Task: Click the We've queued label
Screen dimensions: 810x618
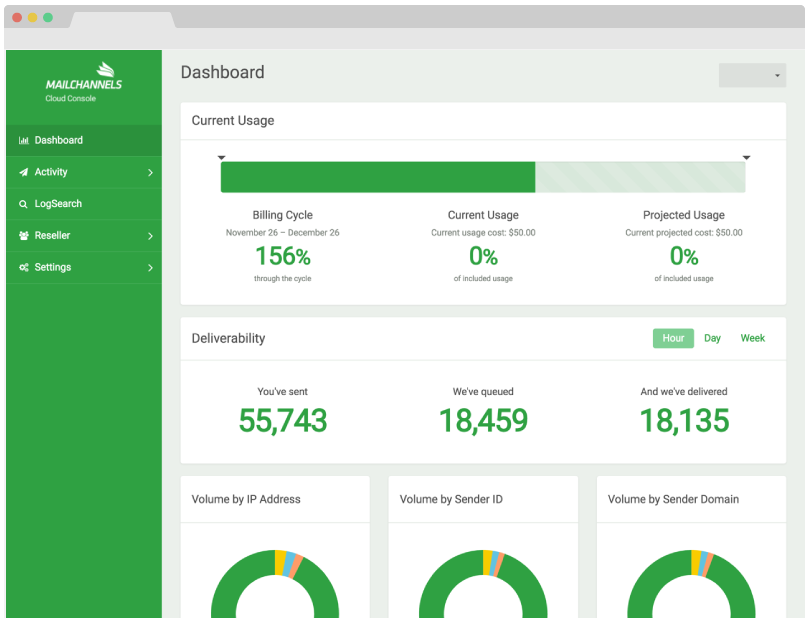Action: click(x=484, y=392)
